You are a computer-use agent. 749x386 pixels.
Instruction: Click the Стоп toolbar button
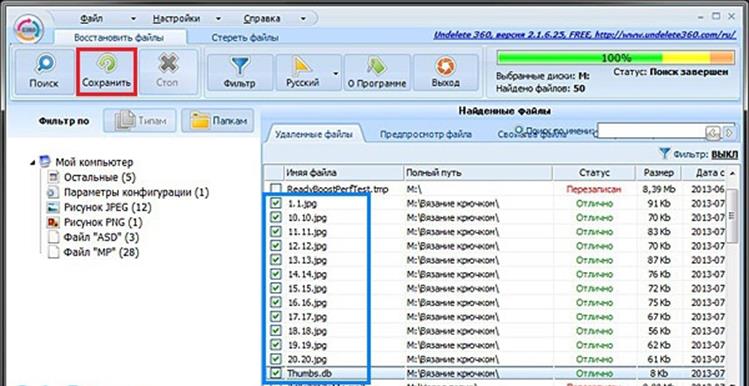(x=167, y=72)
